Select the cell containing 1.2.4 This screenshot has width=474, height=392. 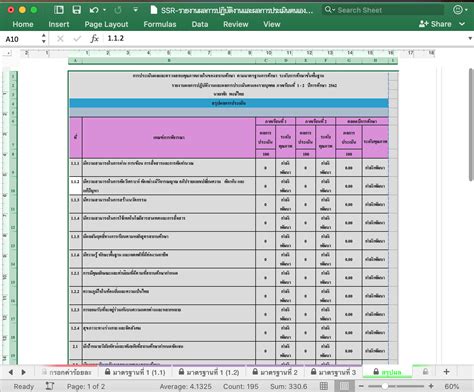point(76,332)
